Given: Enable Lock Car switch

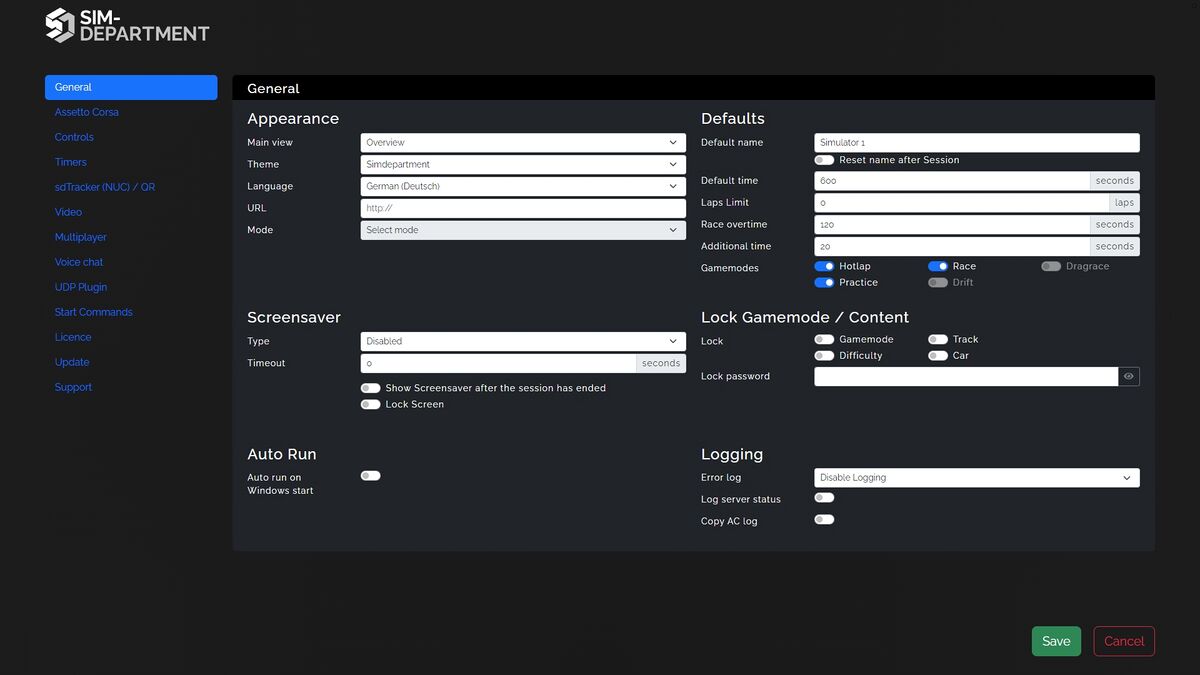Looking at the screenshot, I should (x=938, y=355).
